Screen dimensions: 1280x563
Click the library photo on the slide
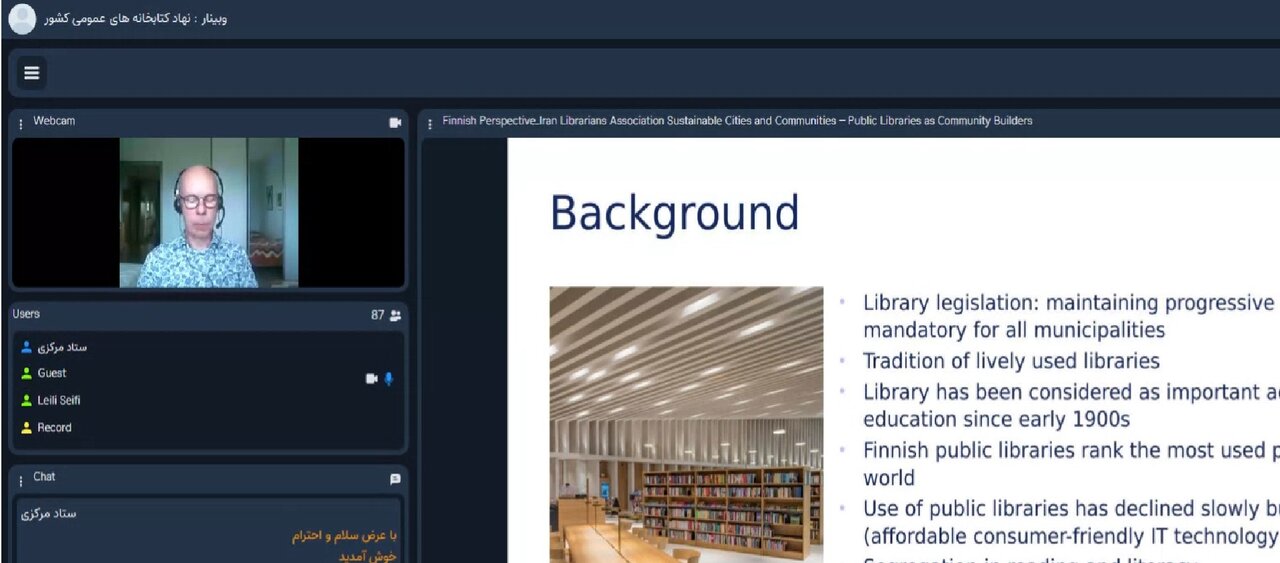coord(686,424)
